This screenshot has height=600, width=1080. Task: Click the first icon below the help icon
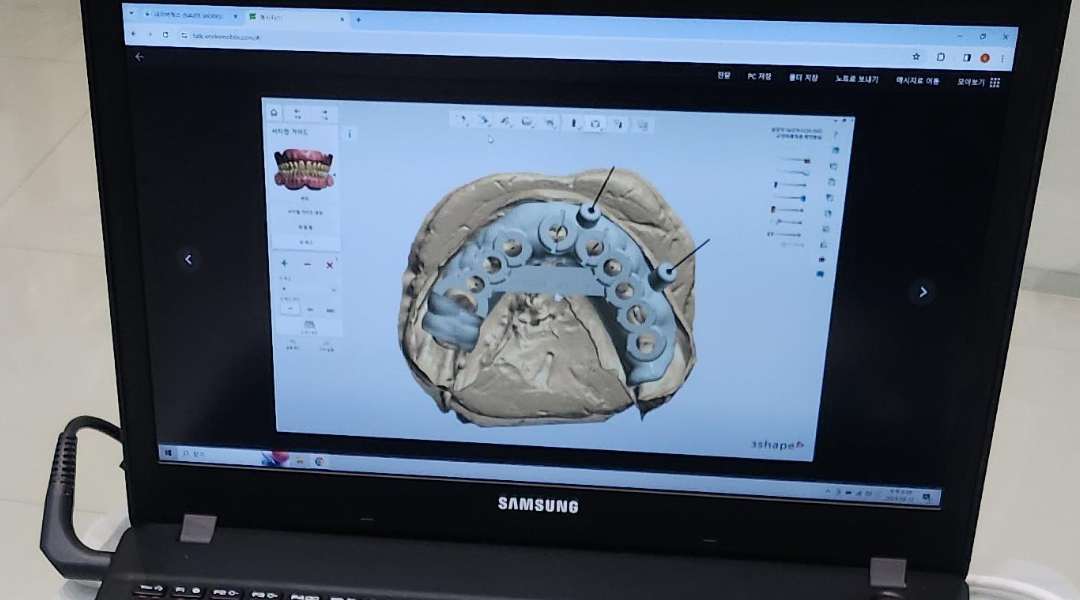tap(835, 150)
